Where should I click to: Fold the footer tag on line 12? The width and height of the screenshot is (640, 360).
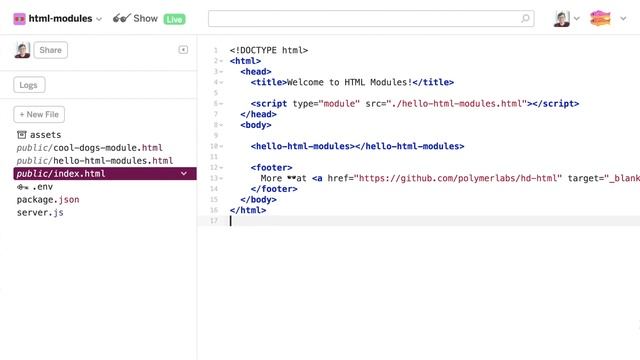pos(221,168)
